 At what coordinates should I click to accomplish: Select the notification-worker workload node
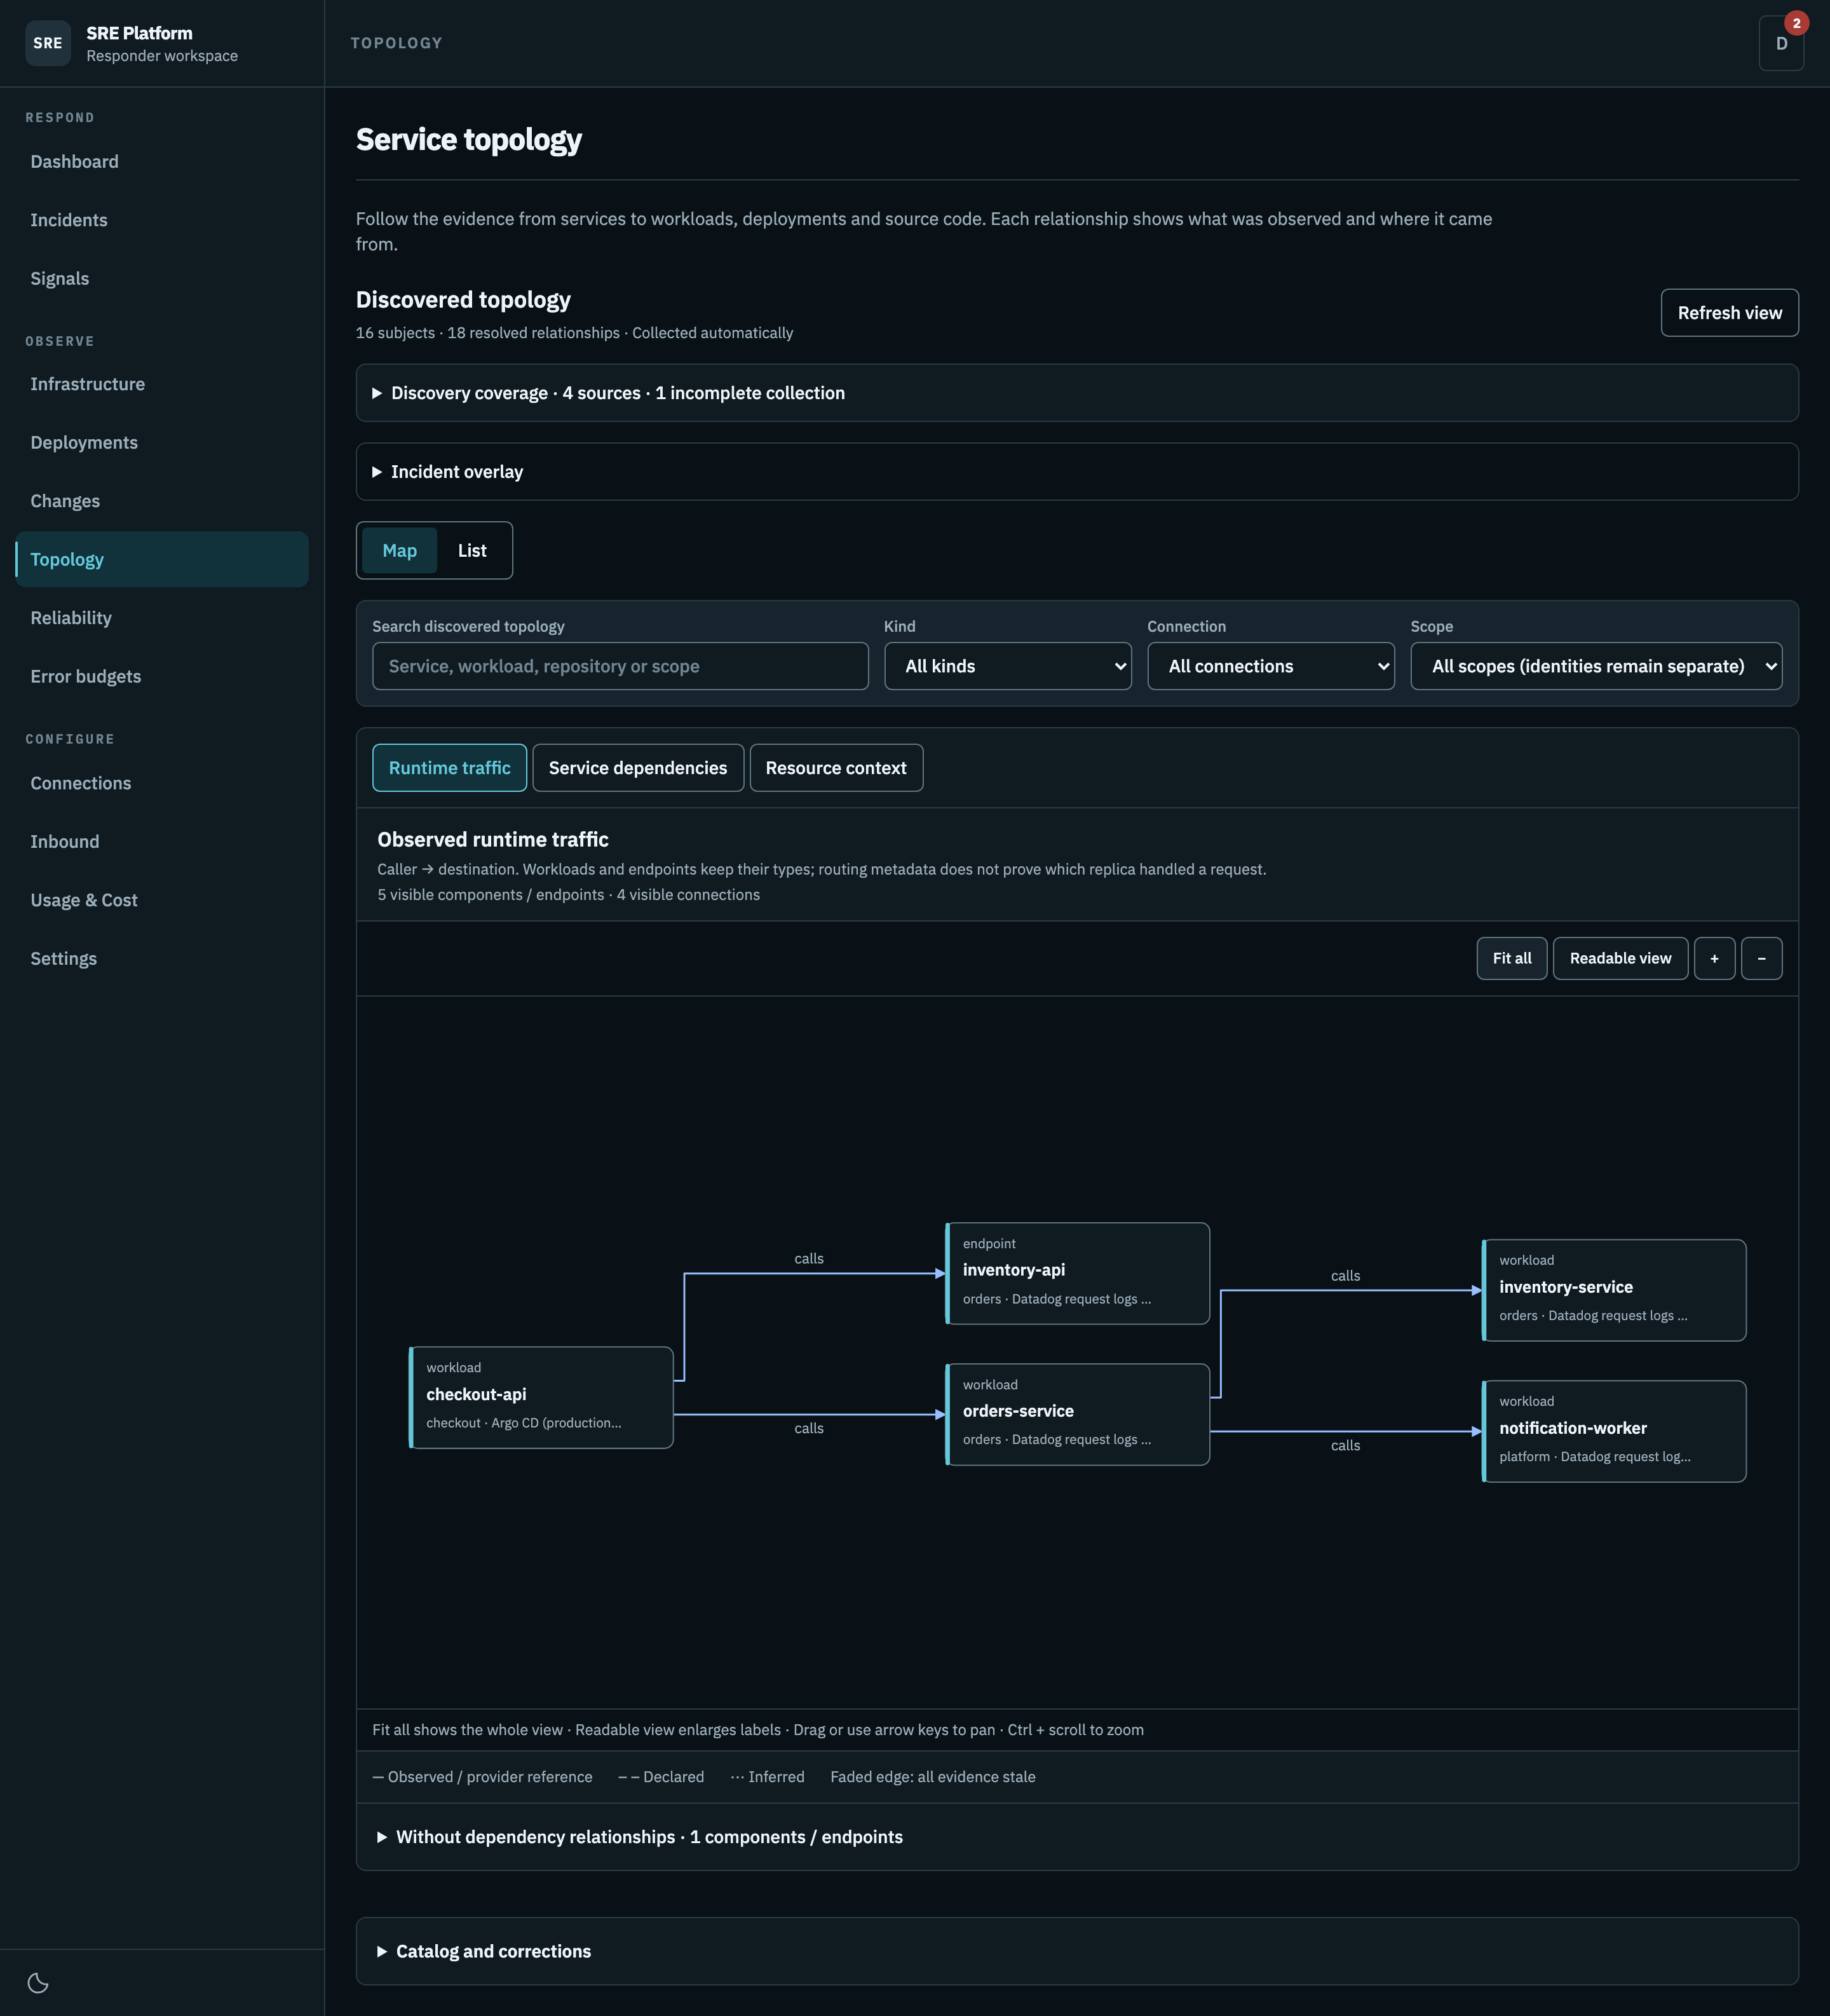[x=1614, y=1431]
